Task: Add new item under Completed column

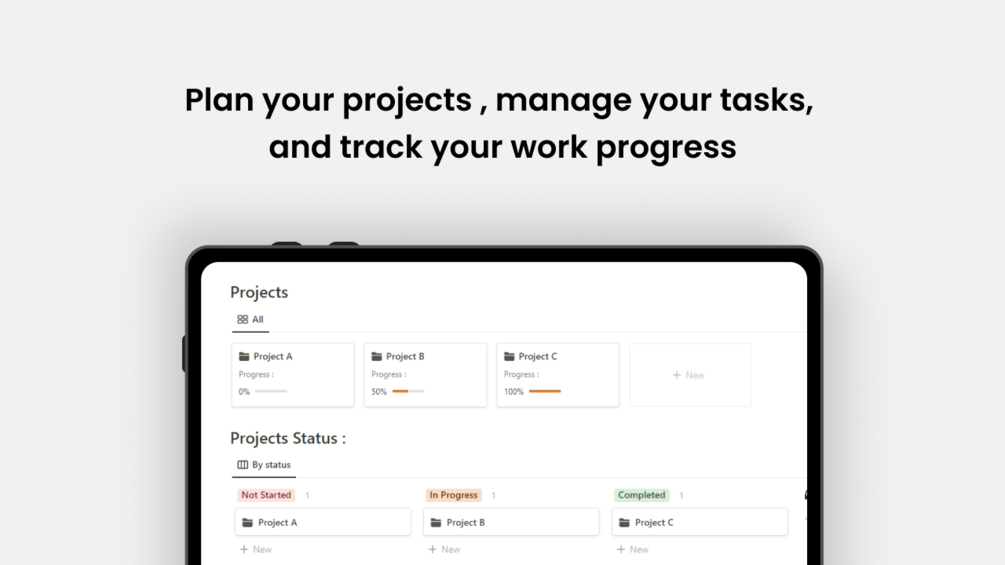Action: pyautogui.click(x=633, y=549)
